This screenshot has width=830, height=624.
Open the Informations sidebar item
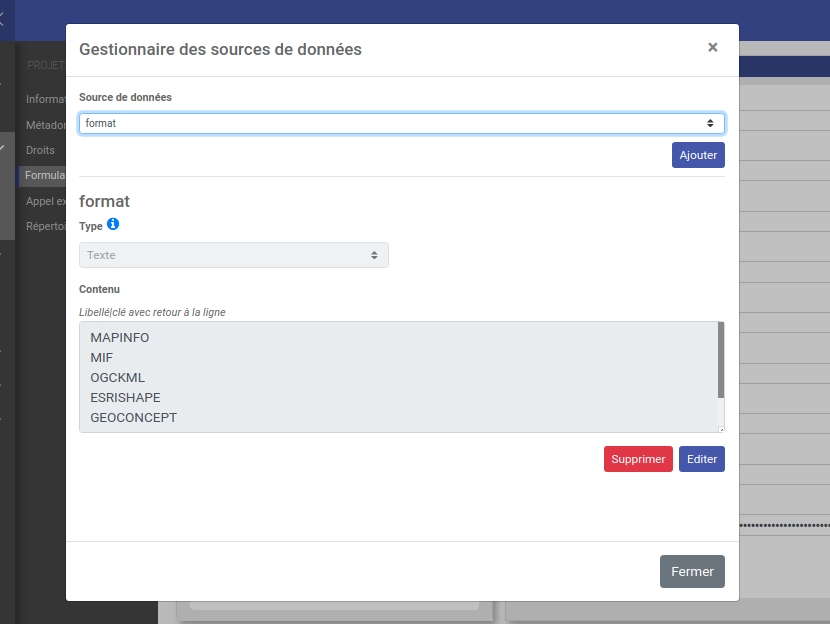coord(45,99)
